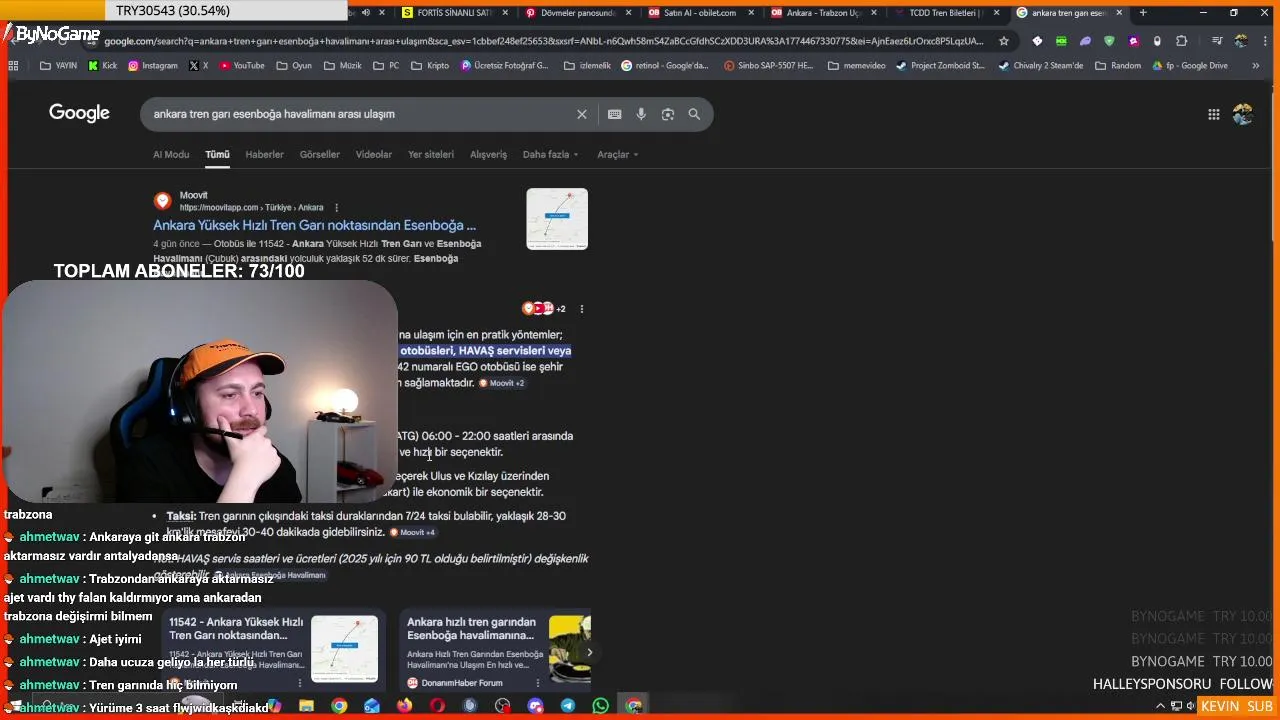
Task: Open the apps grid in bookmarks bar
Action: point(13,65)
